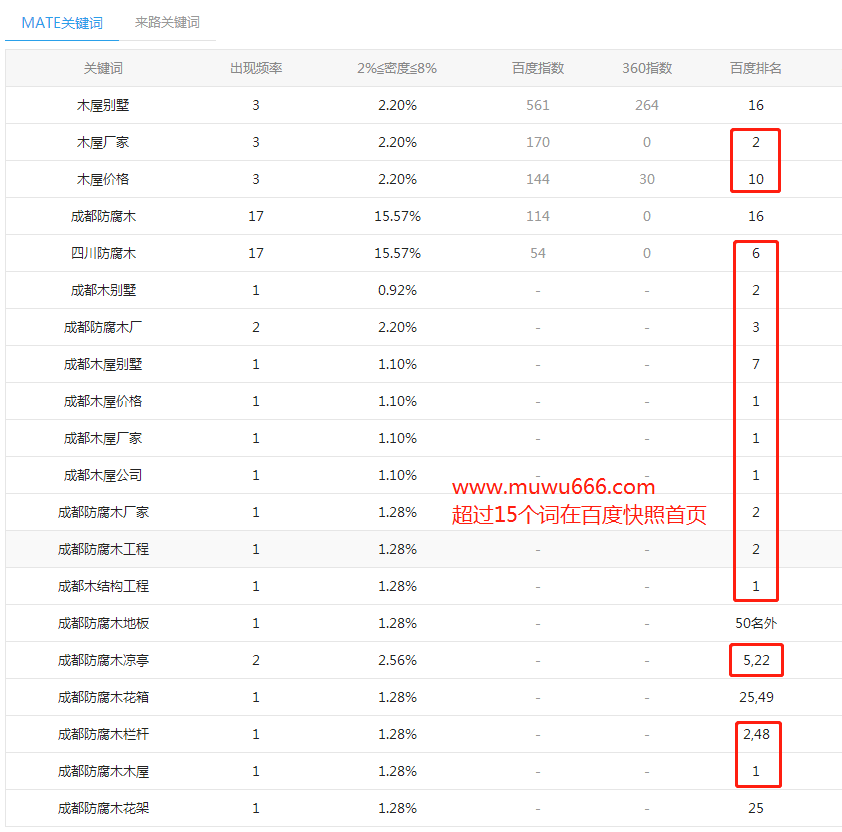Click ranking 5,22 for 成都防腐木凉亭
842x832 pixels.
(x=756, y=660)
